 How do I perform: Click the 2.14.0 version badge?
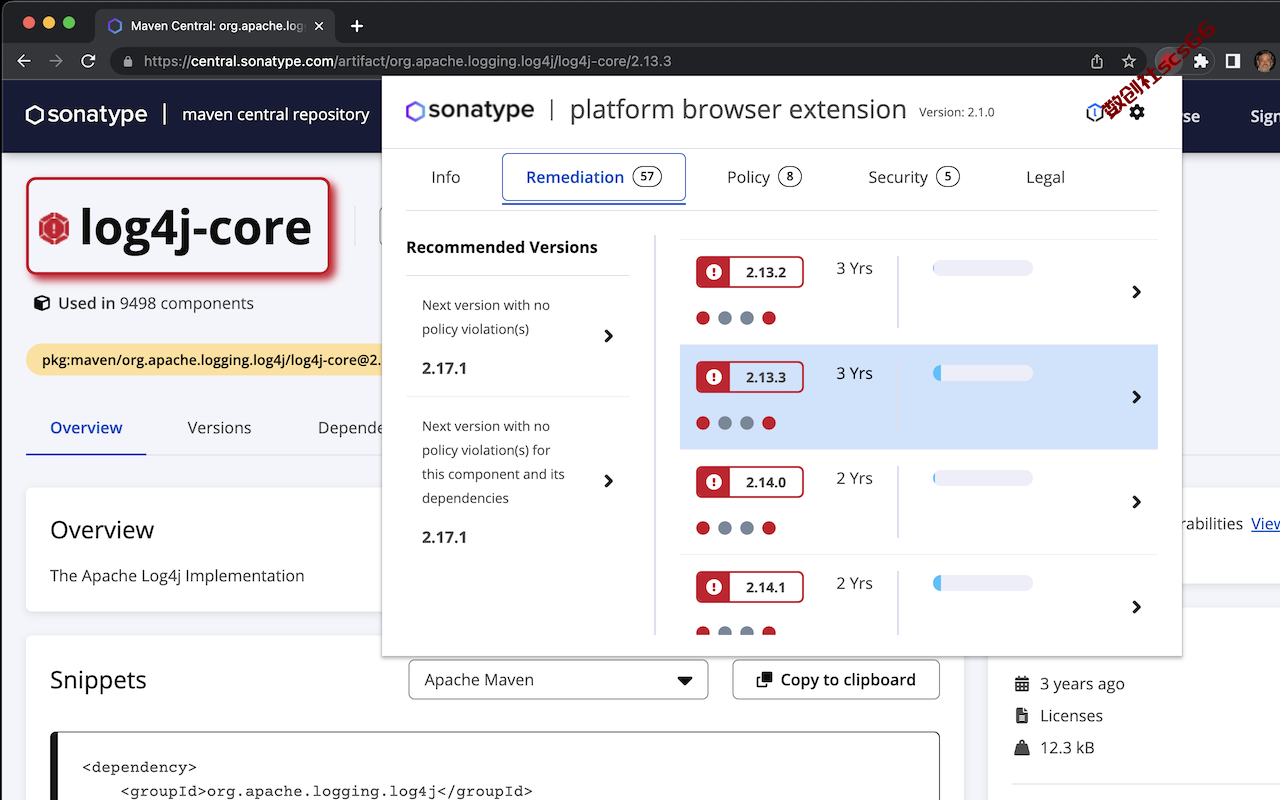pos(750,482)
